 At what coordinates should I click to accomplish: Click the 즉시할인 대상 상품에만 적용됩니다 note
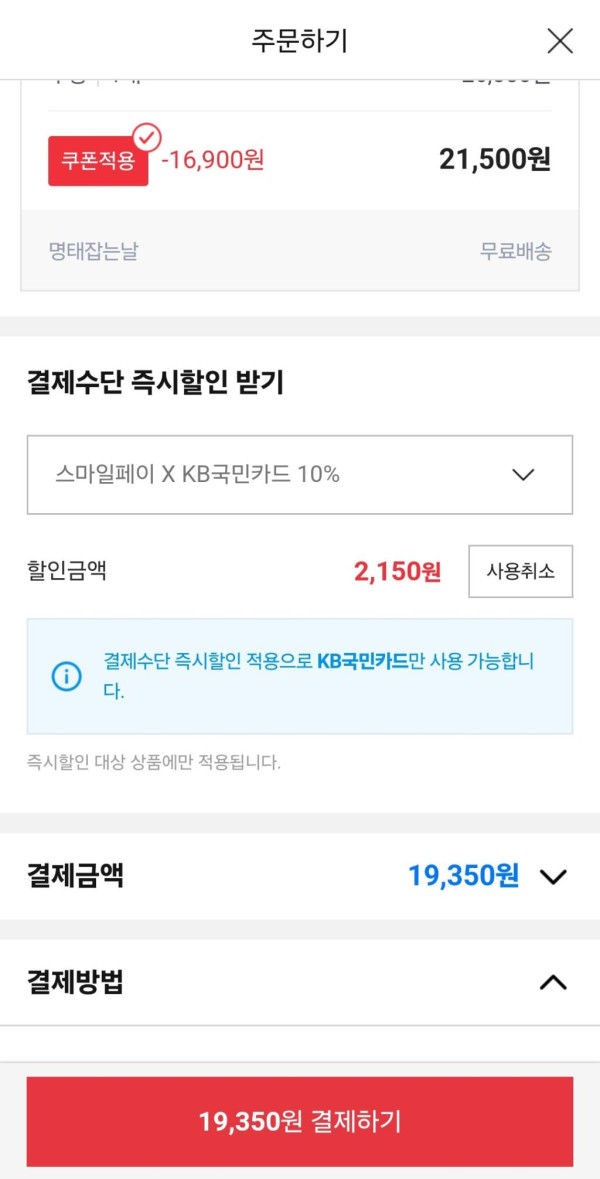pyautogui.click(x=154, y=763)
